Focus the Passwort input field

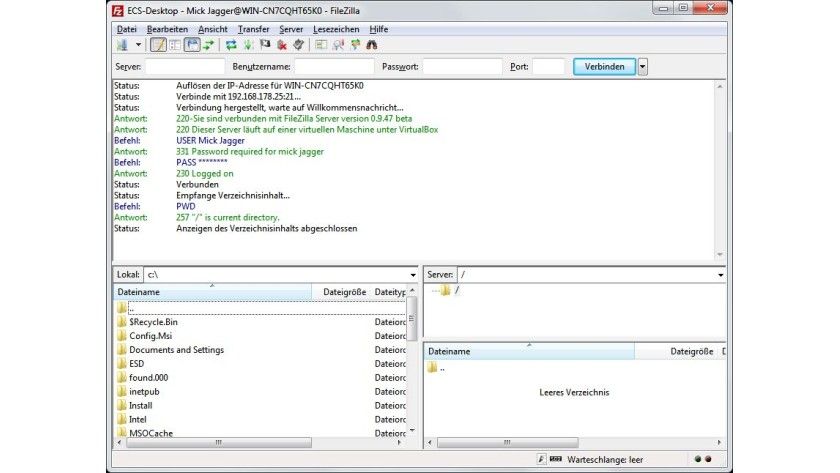(462, 66)
